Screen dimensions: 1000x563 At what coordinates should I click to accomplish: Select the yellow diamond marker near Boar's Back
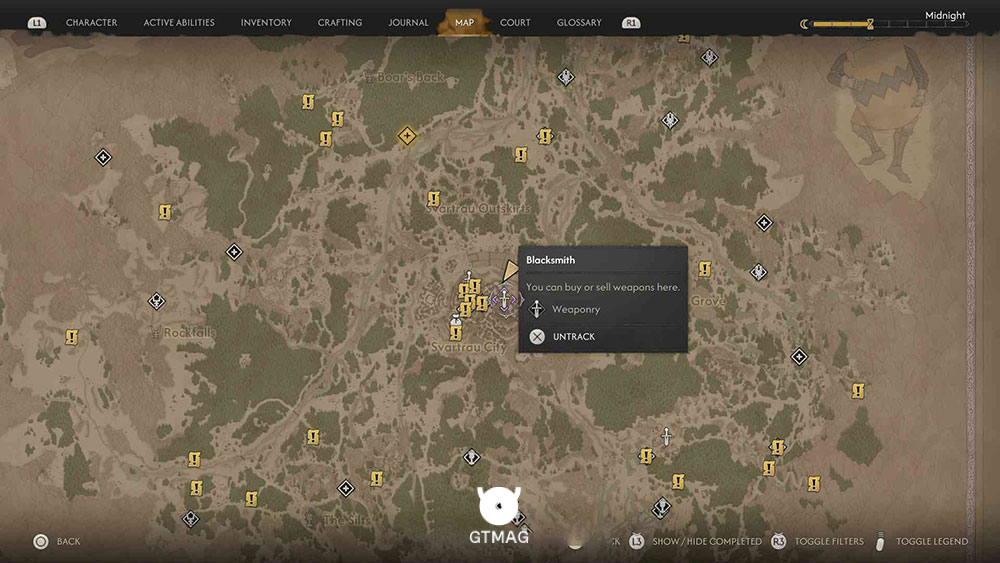pyautogui.click(x=407, y=136)
